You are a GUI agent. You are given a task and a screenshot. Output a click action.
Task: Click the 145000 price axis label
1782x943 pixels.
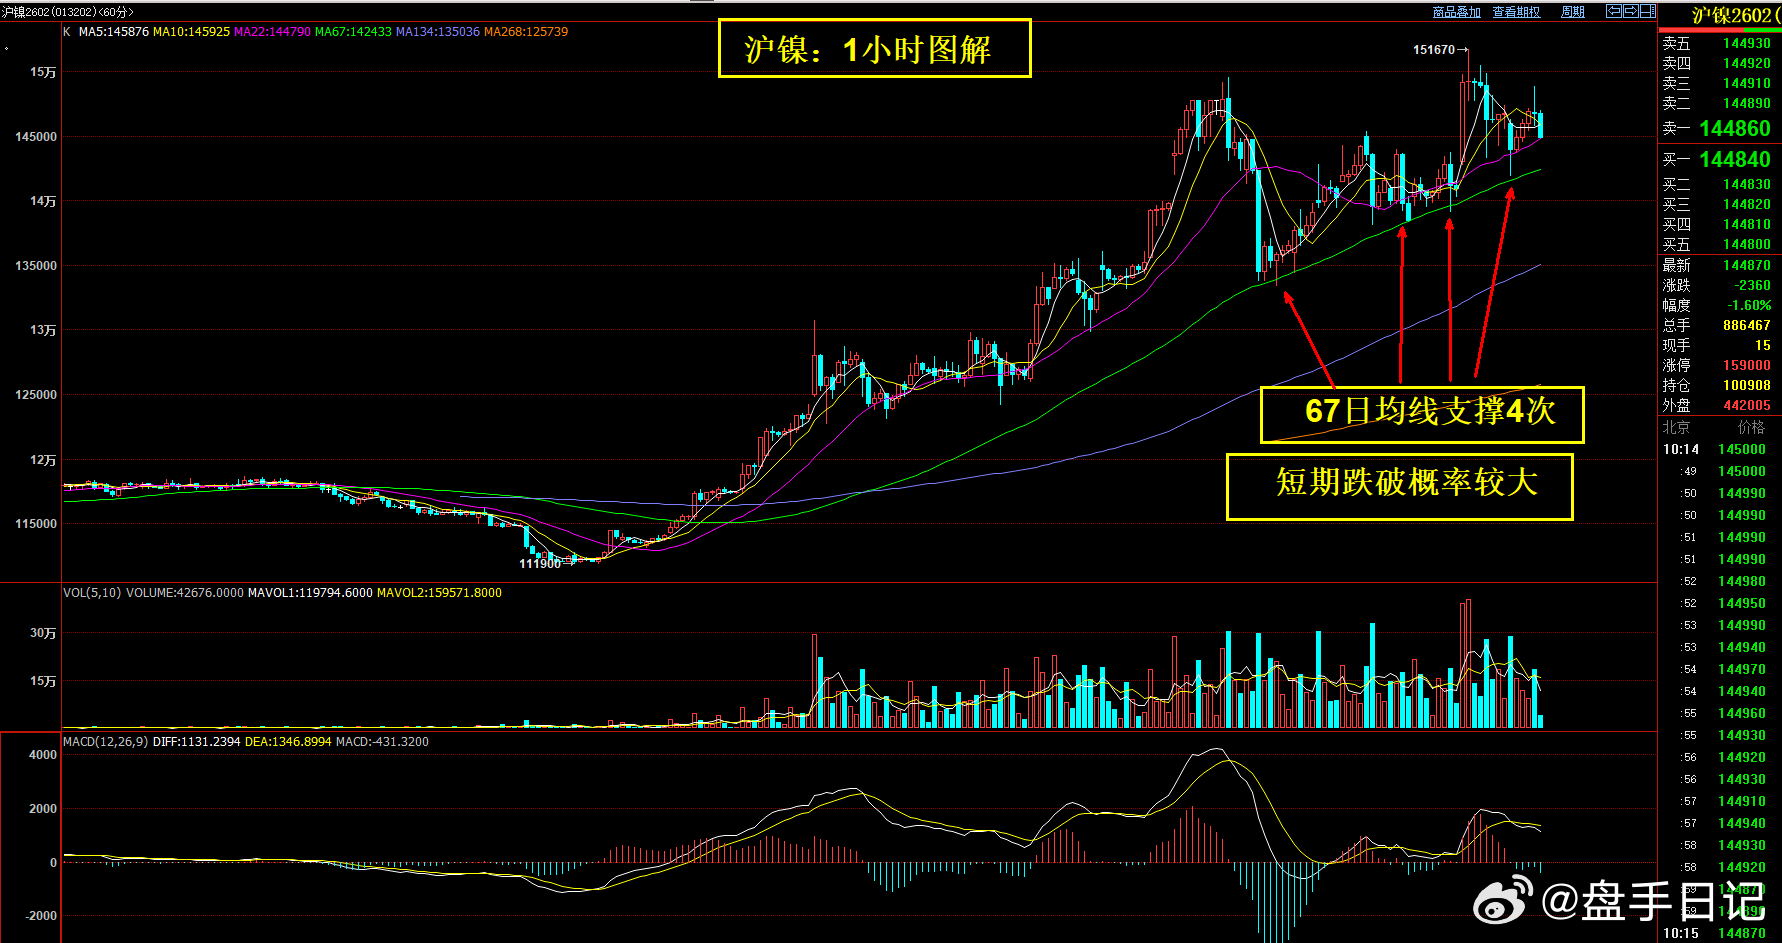pyautogui.click(x=36, y=137)
